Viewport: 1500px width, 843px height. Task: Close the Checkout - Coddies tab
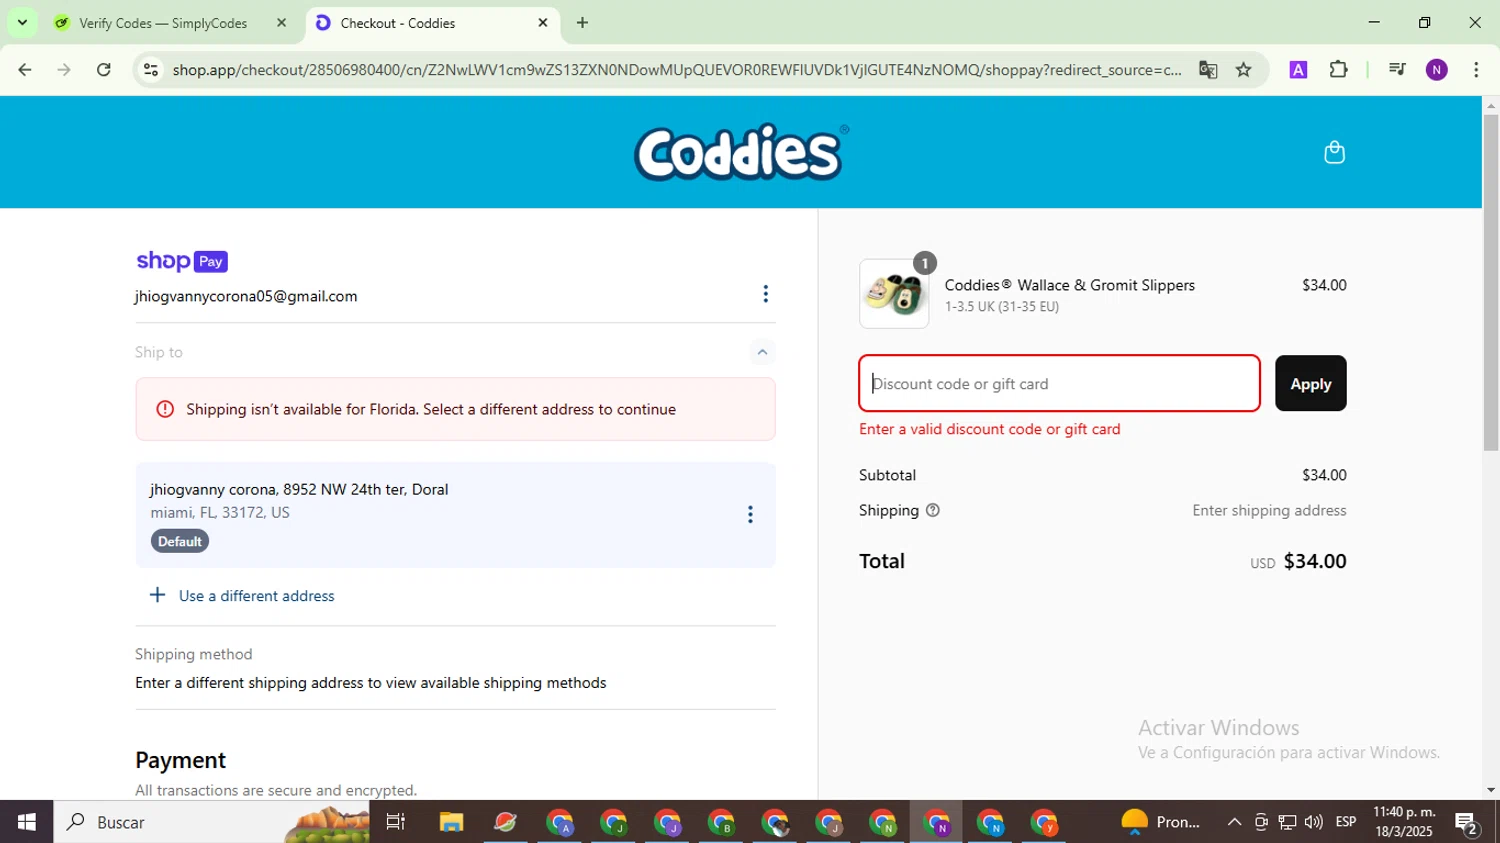click(543, 22)
